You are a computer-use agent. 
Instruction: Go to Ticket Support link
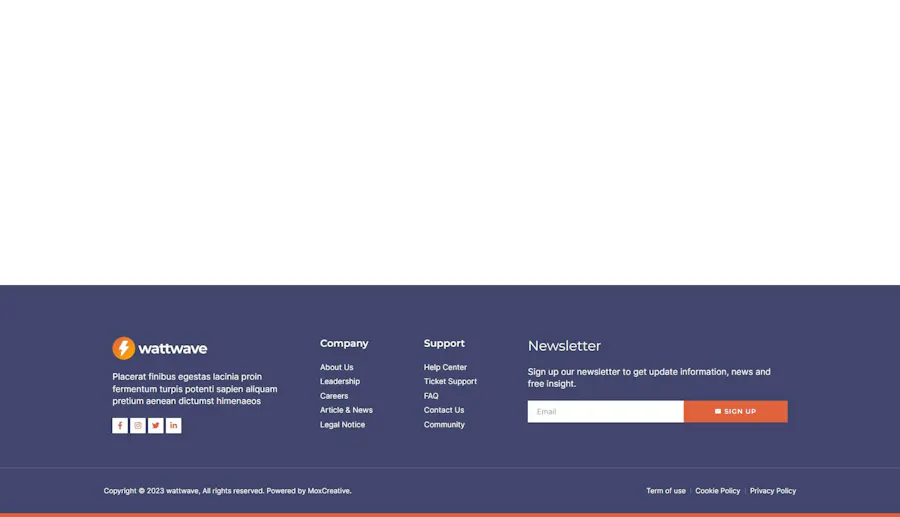click(x=450, y=382)
